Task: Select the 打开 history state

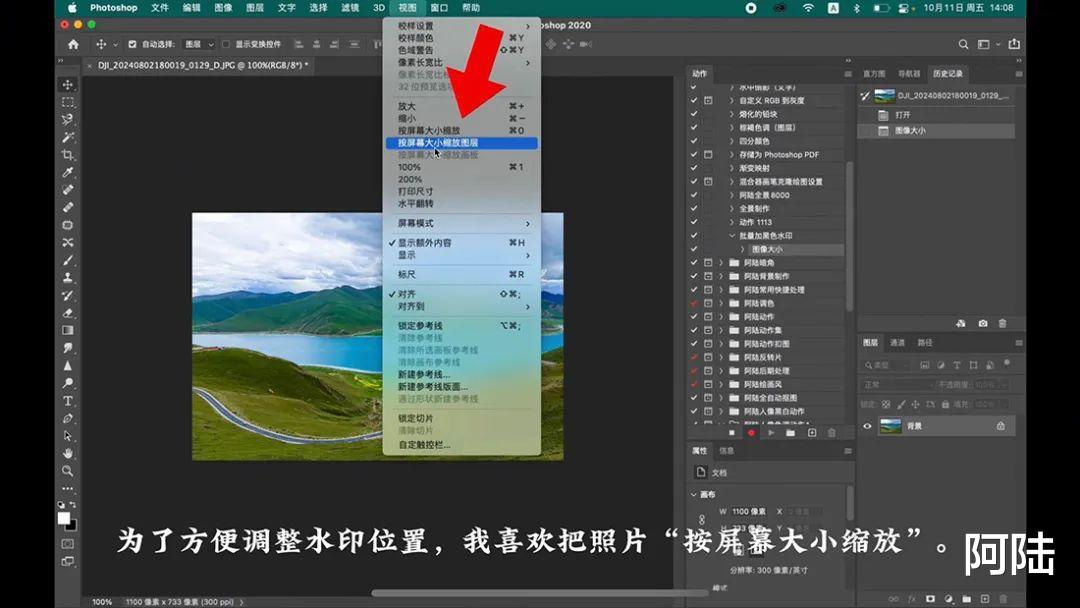Action: click(x=936, y=115)
